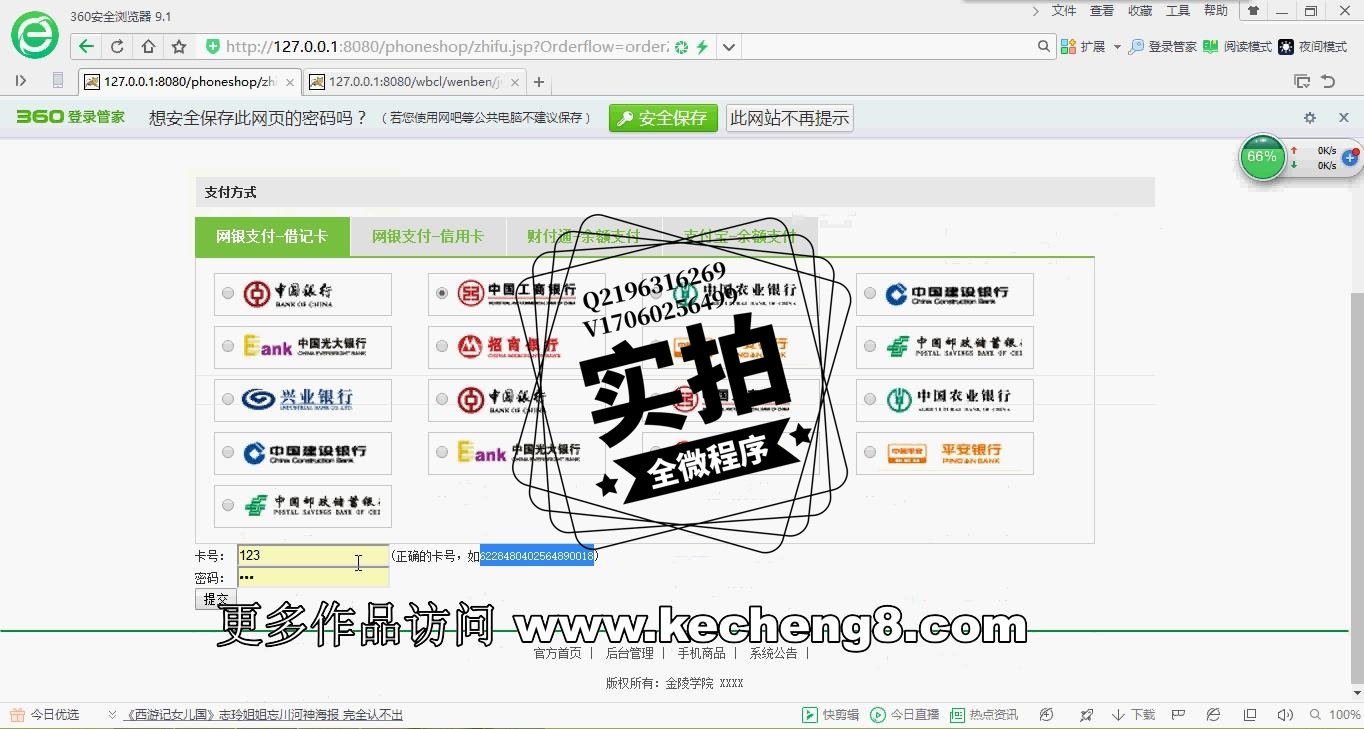This screenshot has height=729, width=1364.
Task: Open the 《西游记女儿国》 news headline link
Action: [x=264, y=715]
